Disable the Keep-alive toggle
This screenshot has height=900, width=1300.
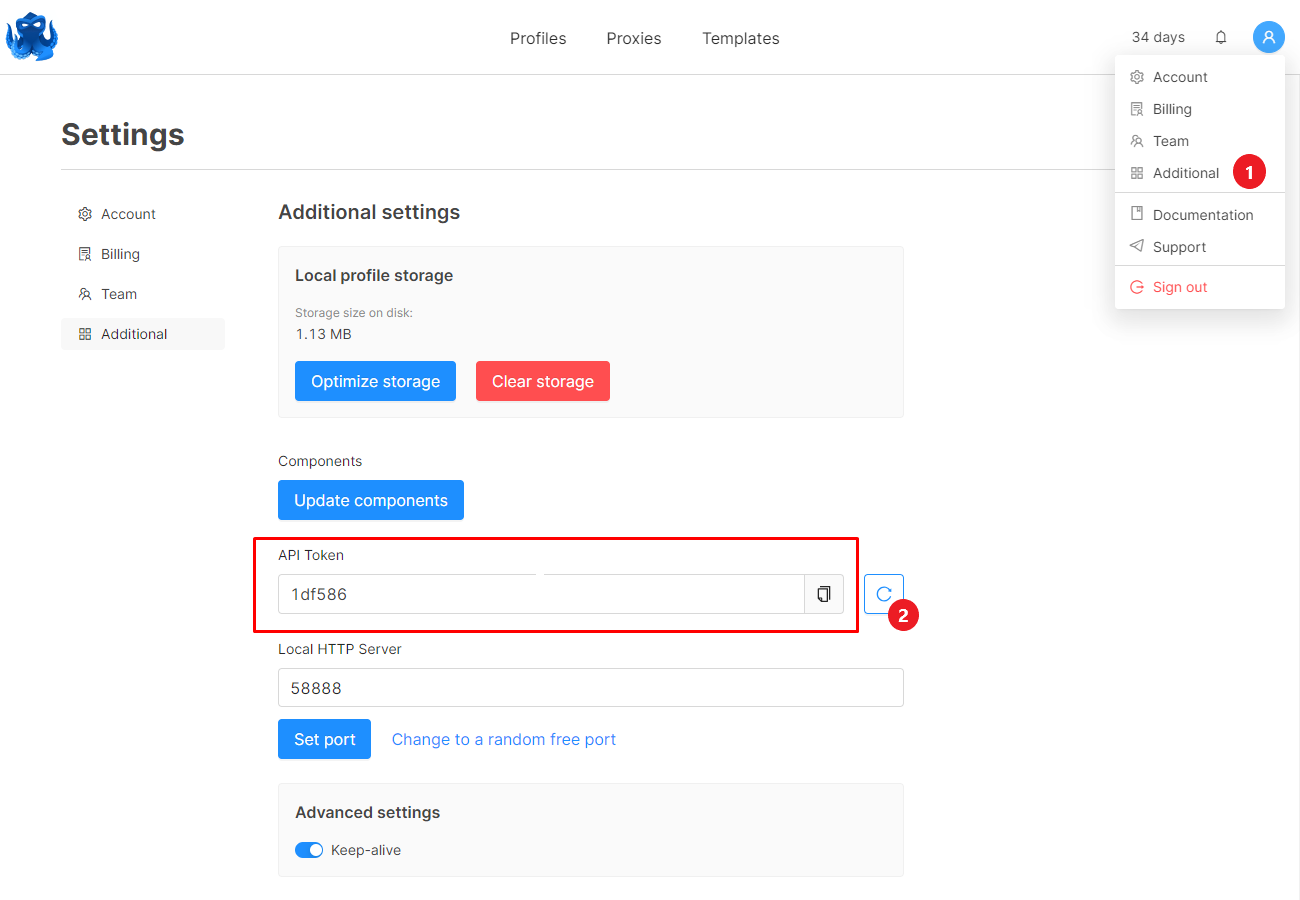click(310, 849)
